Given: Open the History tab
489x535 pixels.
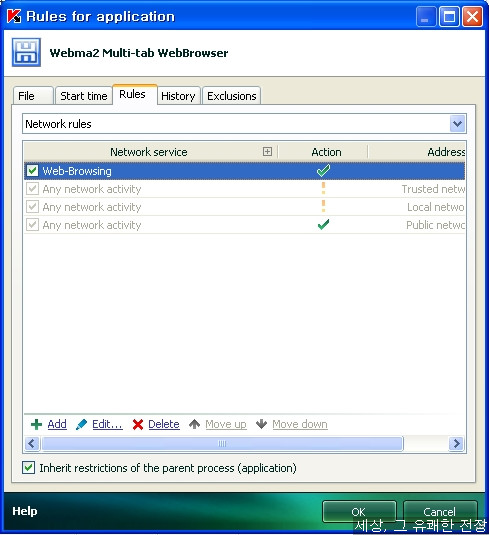Looking at the screenshot, I should 178,96.
